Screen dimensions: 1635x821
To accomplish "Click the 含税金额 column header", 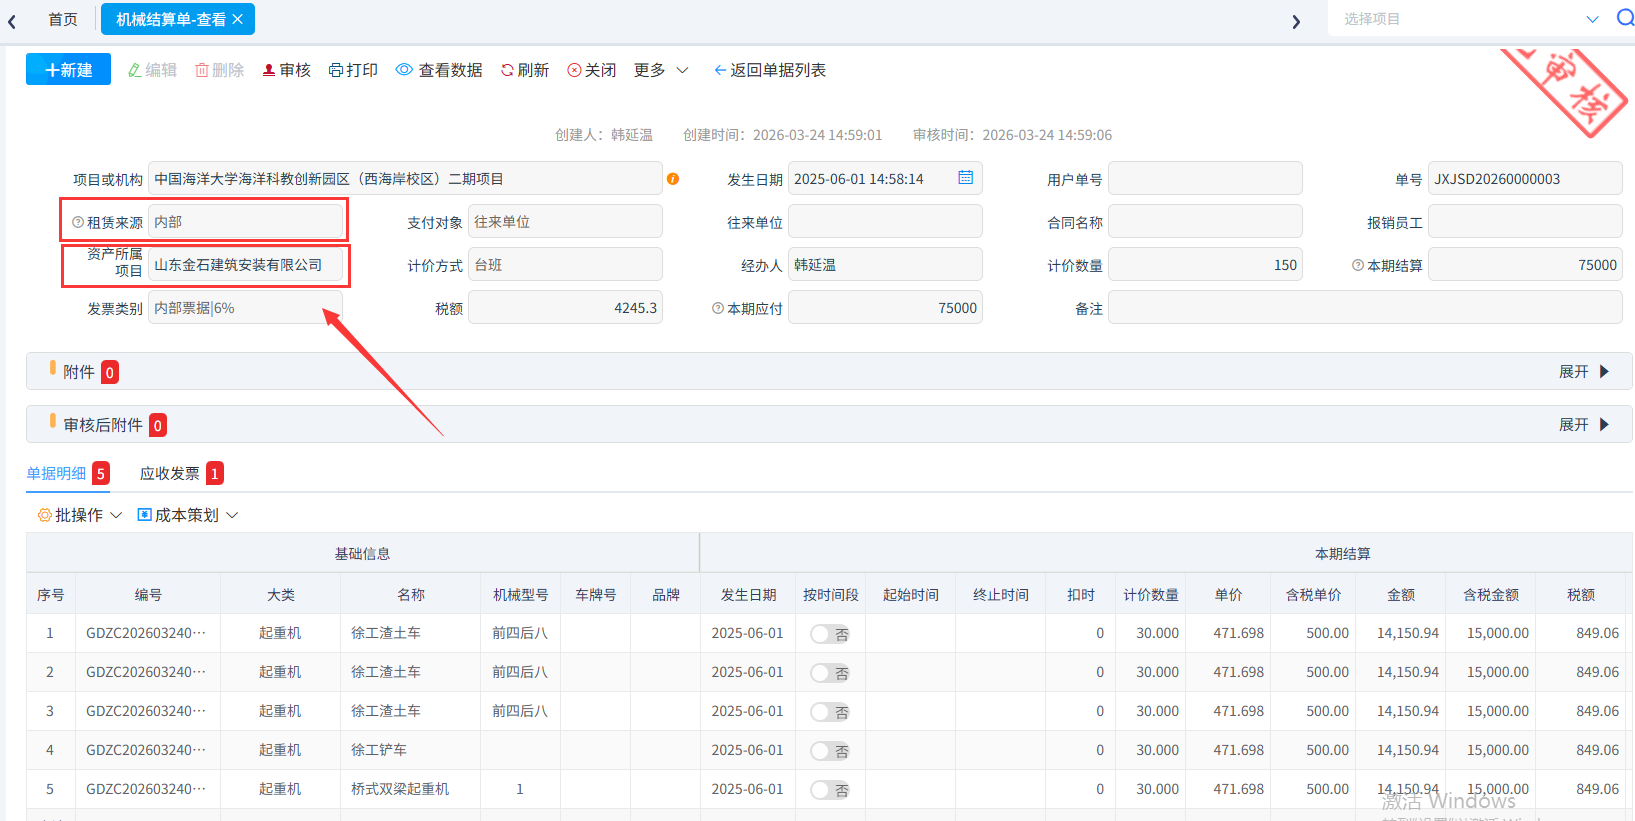I will (1491, 594).
